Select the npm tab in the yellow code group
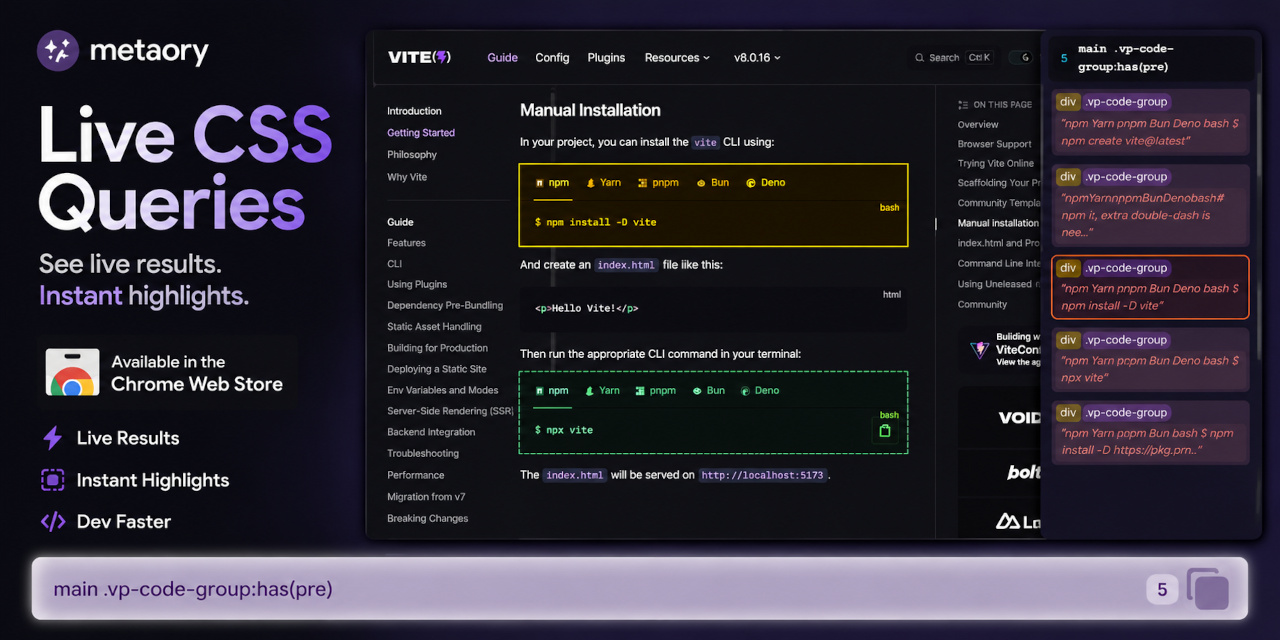 pyautogui.click(x=551, y=183)
